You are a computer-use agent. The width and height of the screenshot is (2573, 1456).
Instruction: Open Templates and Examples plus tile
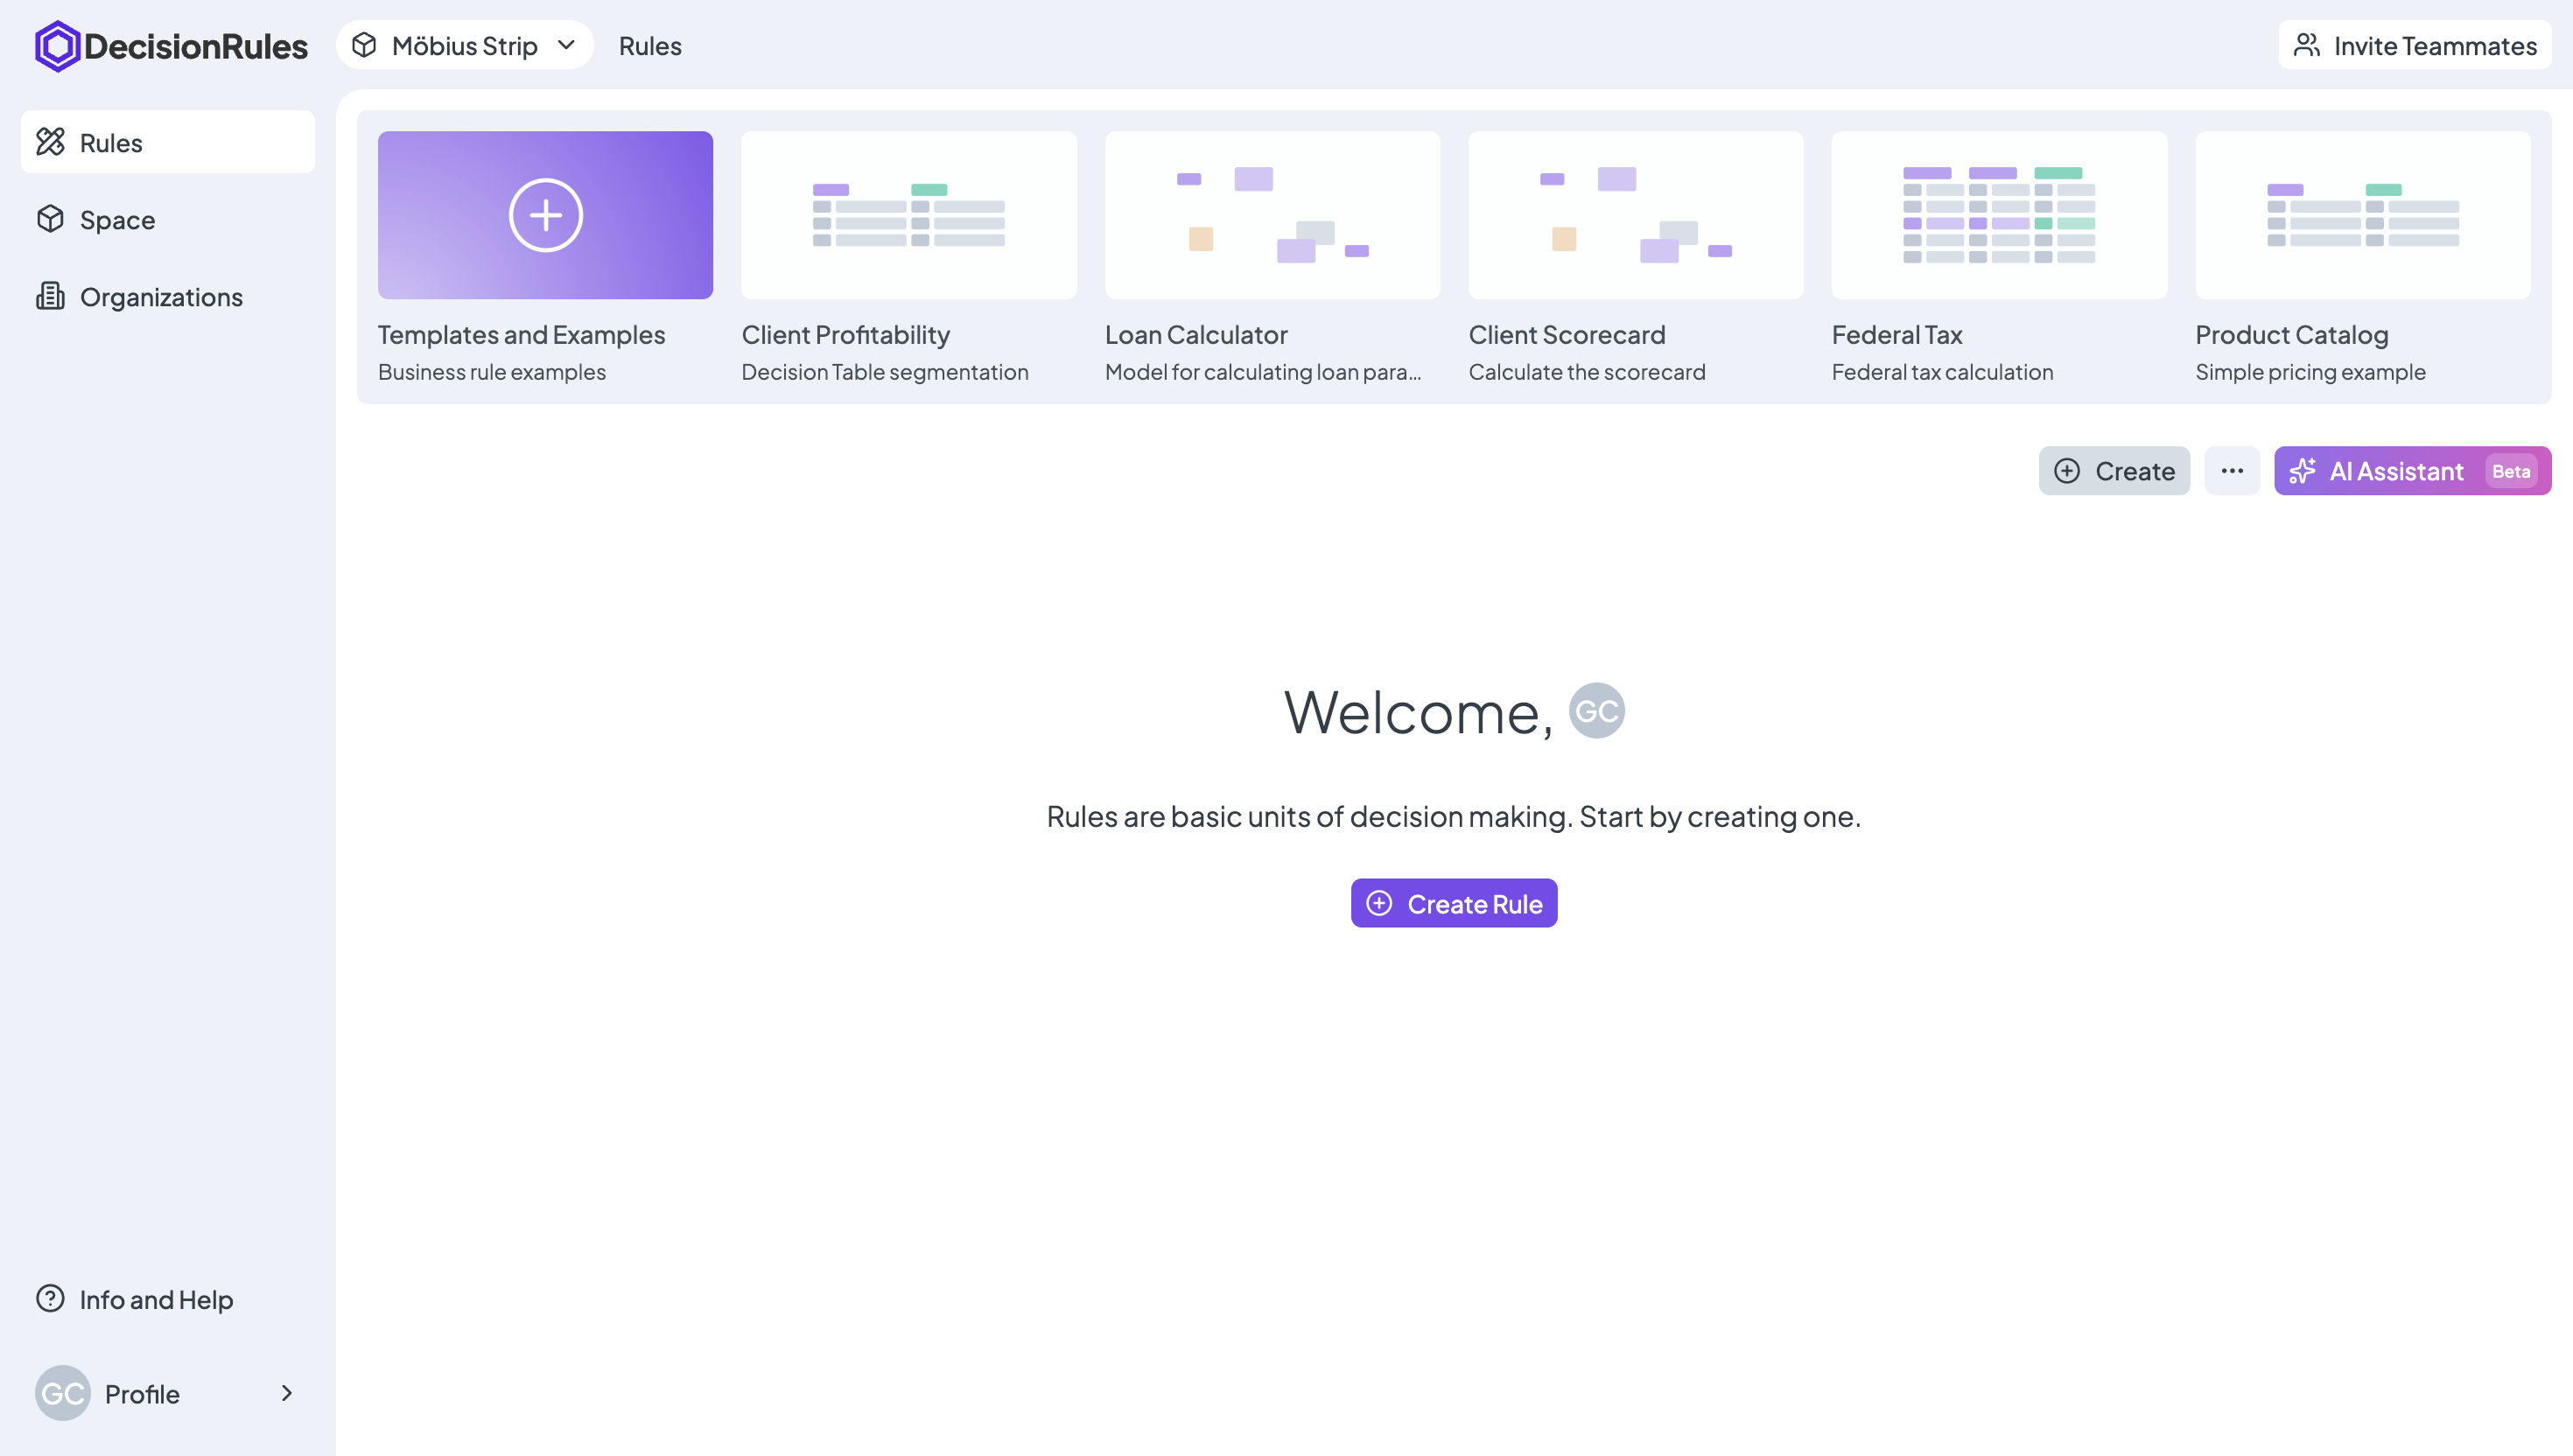tap(545, 215)
